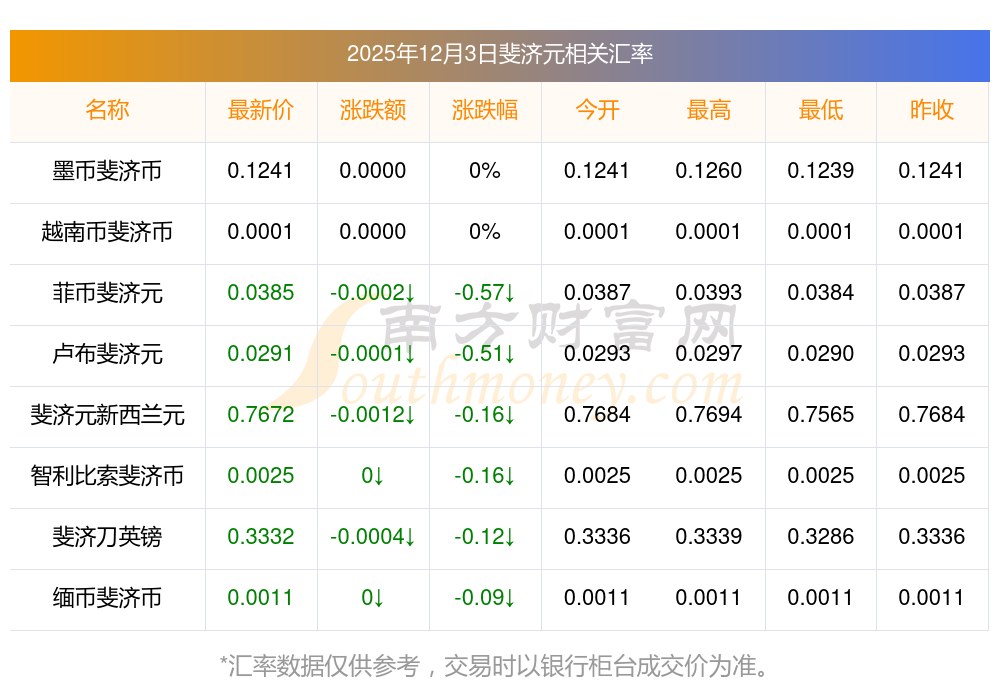
Task: Select the 最新价 column header
Action: click(260, 110)
